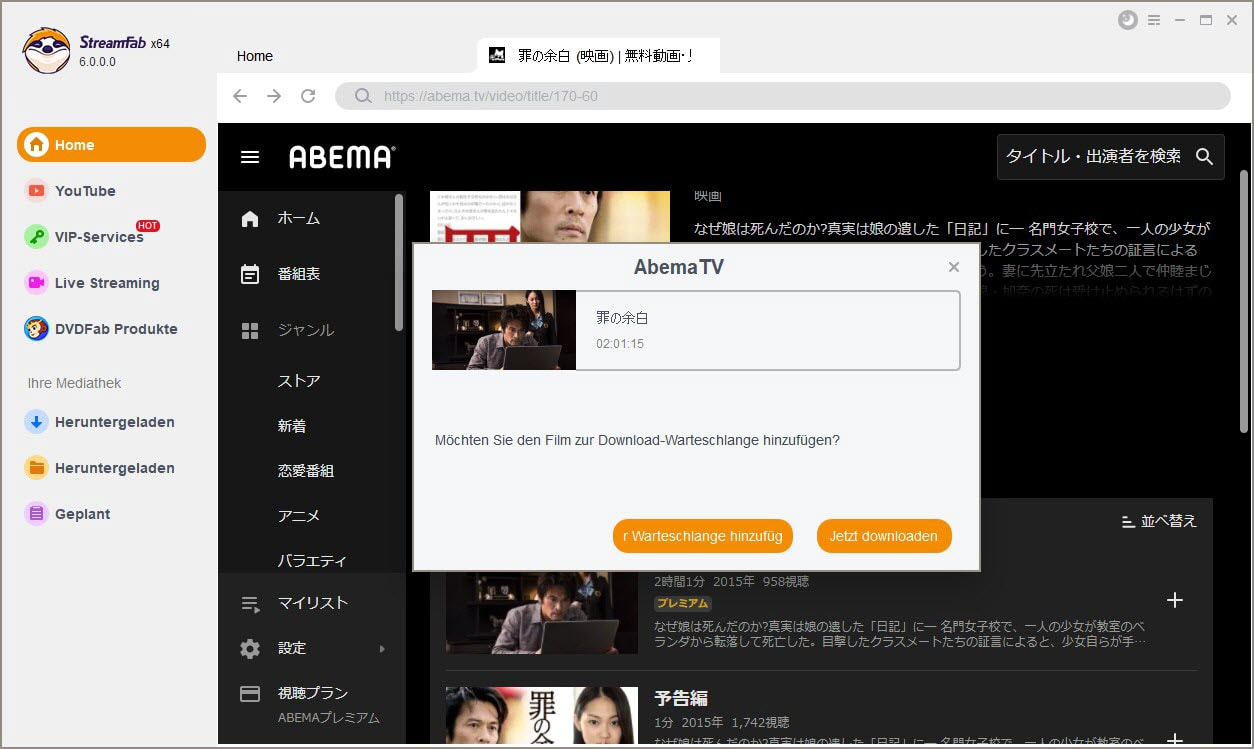Click the 予告編 trailer thumbnail
The image size is (1254, 749).
click(542, 716)
